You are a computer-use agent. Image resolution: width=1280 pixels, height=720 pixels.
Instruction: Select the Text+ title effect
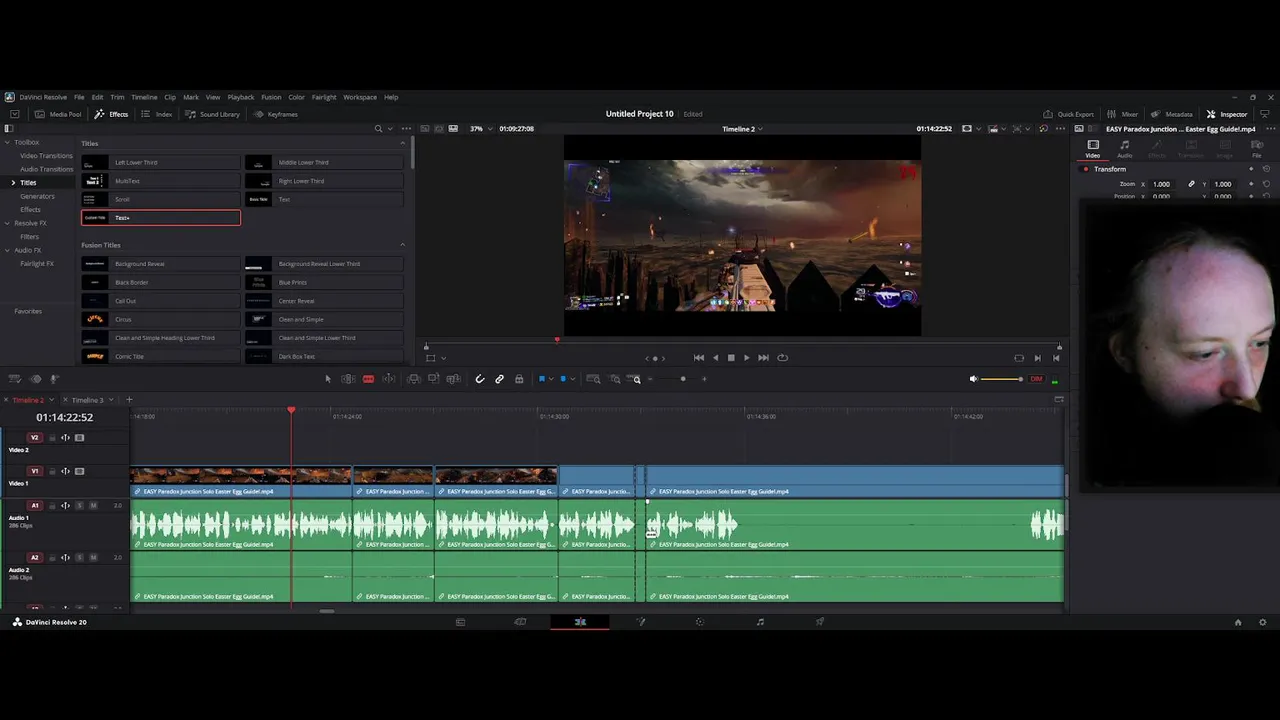coord(161,217)
